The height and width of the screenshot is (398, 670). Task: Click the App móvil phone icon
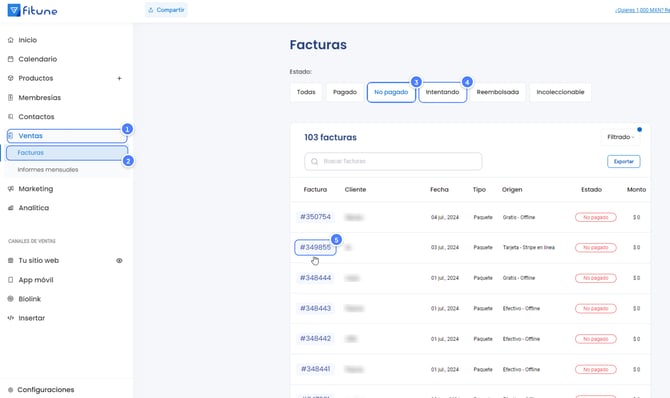(x=11, y=280)
